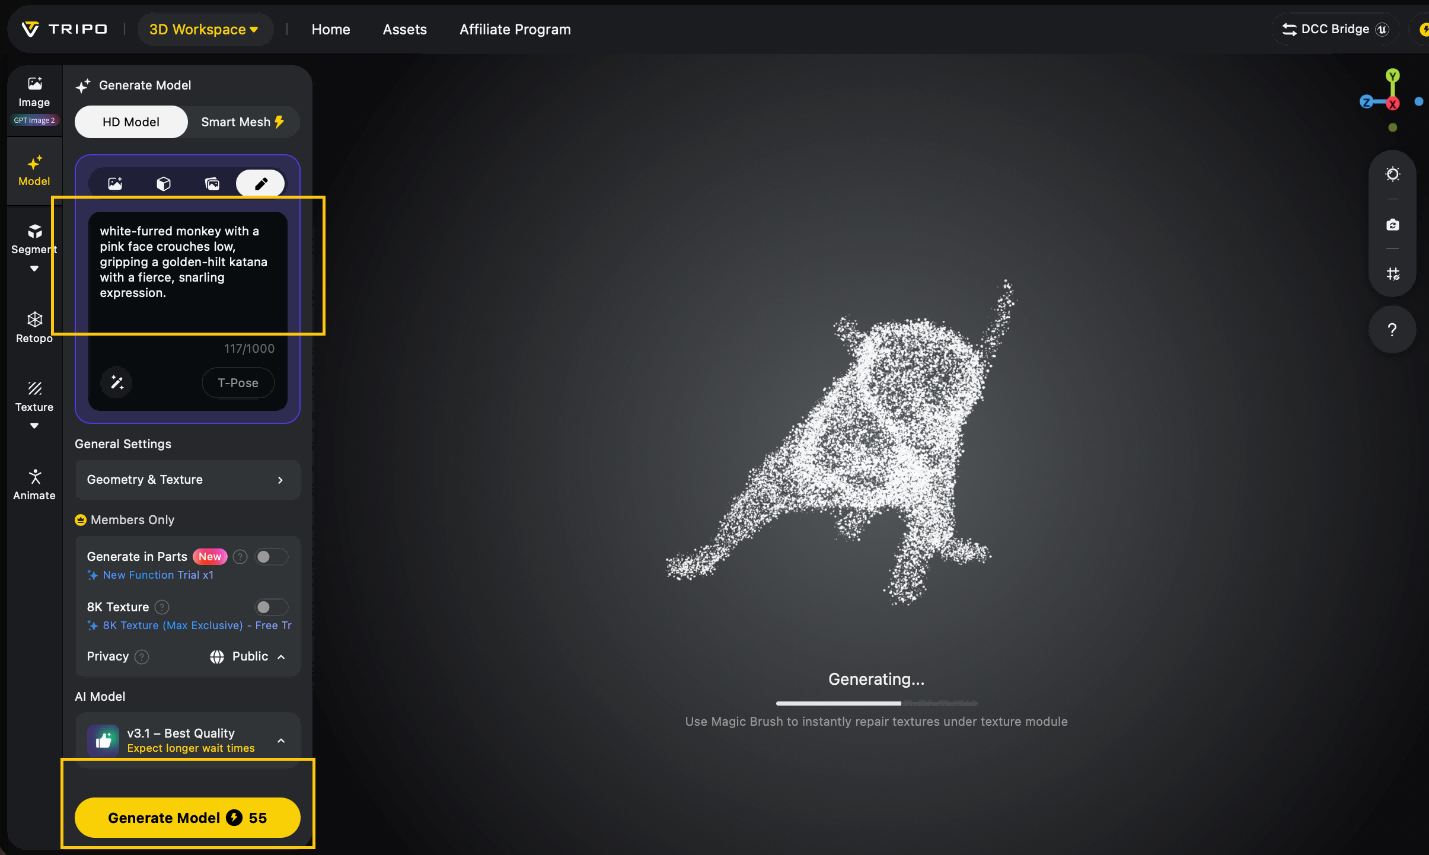Screen dimensions: 1429x855
Task: Open the Privacy Public dropdown
Action: coord(248,657)
